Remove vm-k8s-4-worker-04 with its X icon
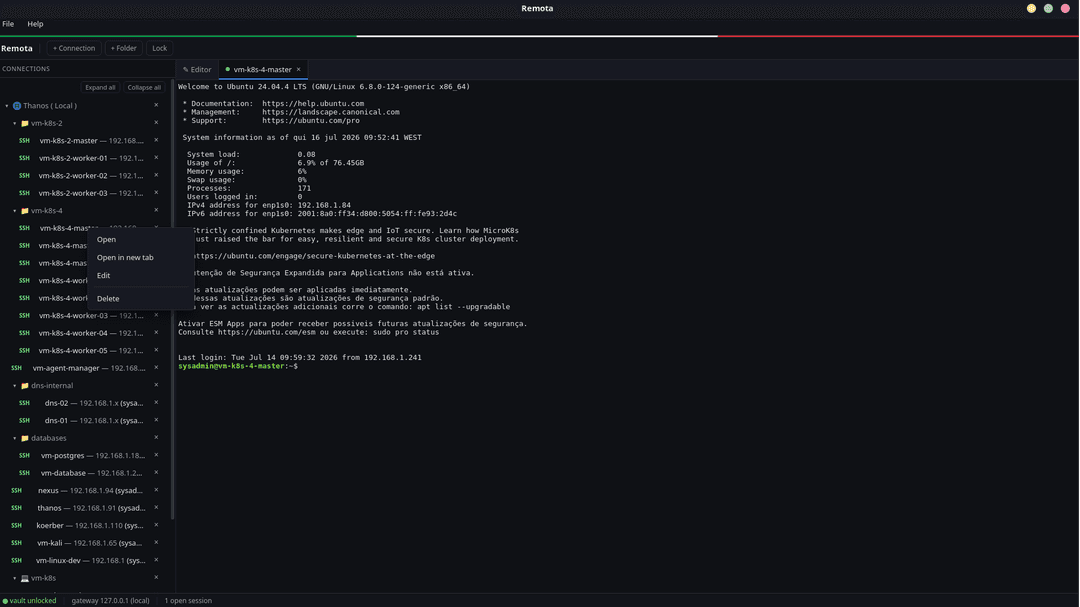The width and height of the screenshot is (1080, 607). click(156, 332)
